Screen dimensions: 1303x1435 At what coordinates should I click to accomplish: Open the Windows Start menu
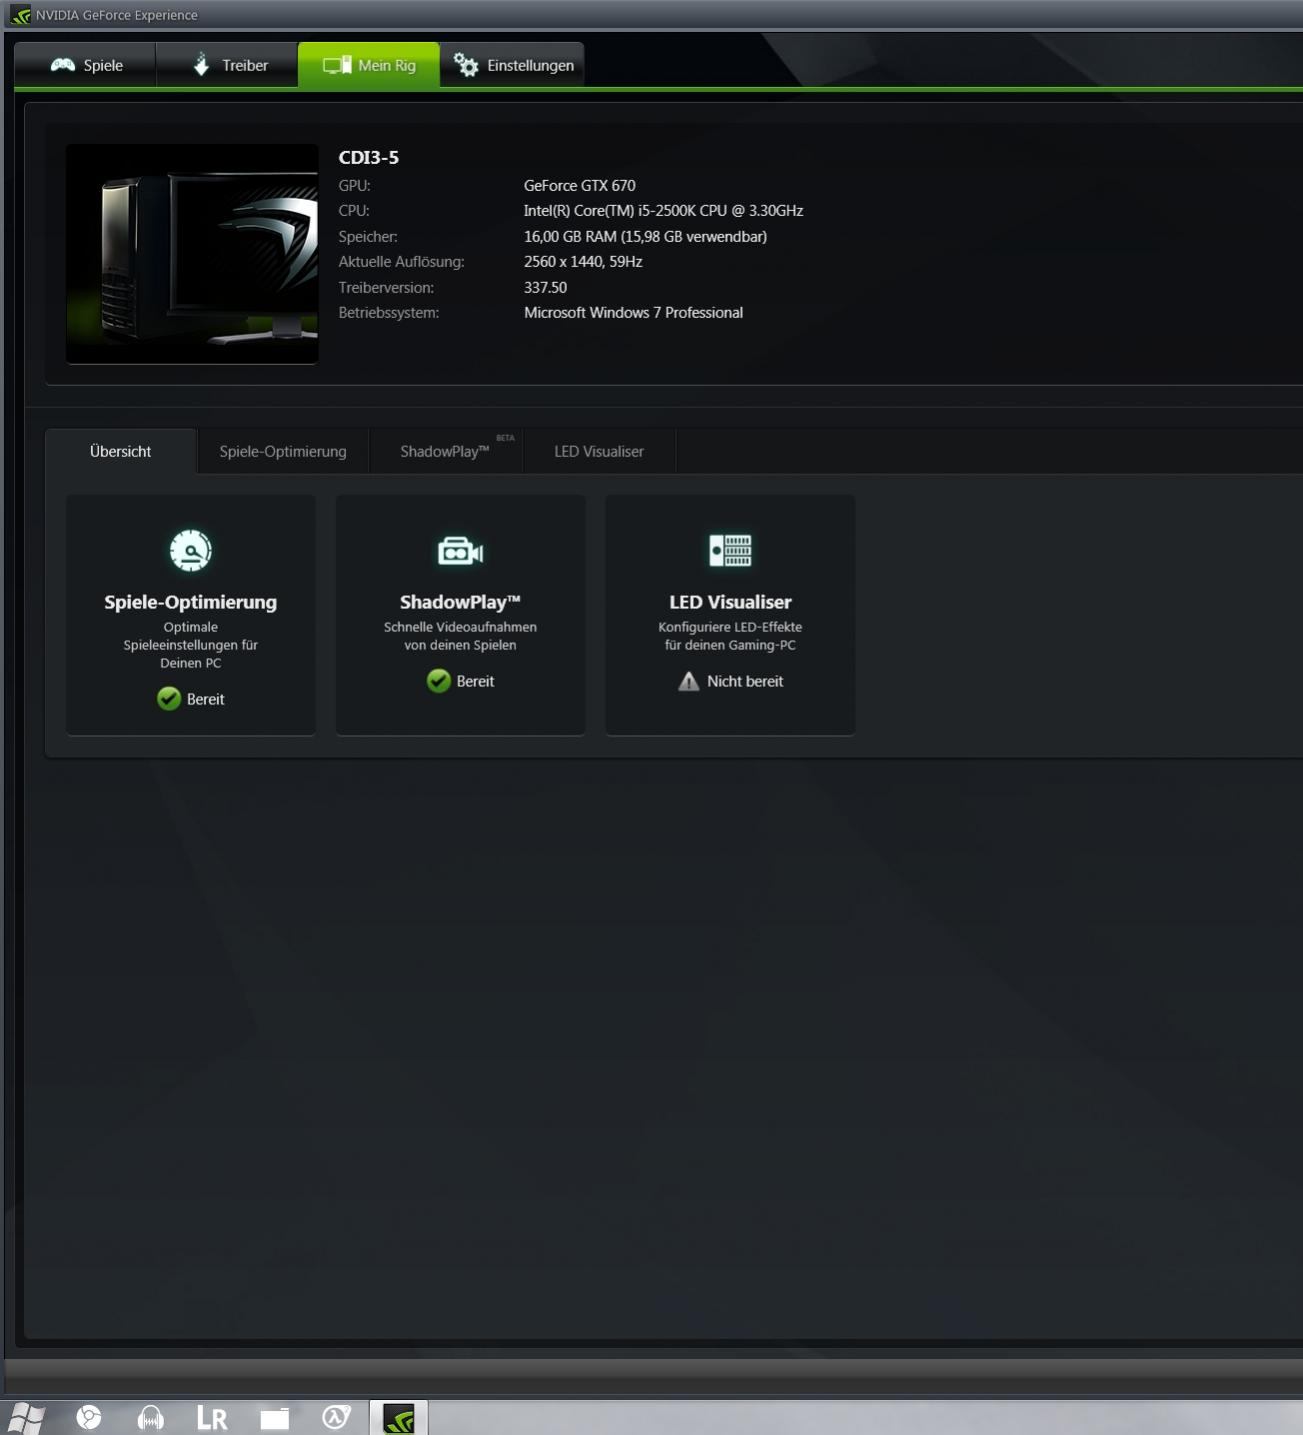coord(25,1417)
